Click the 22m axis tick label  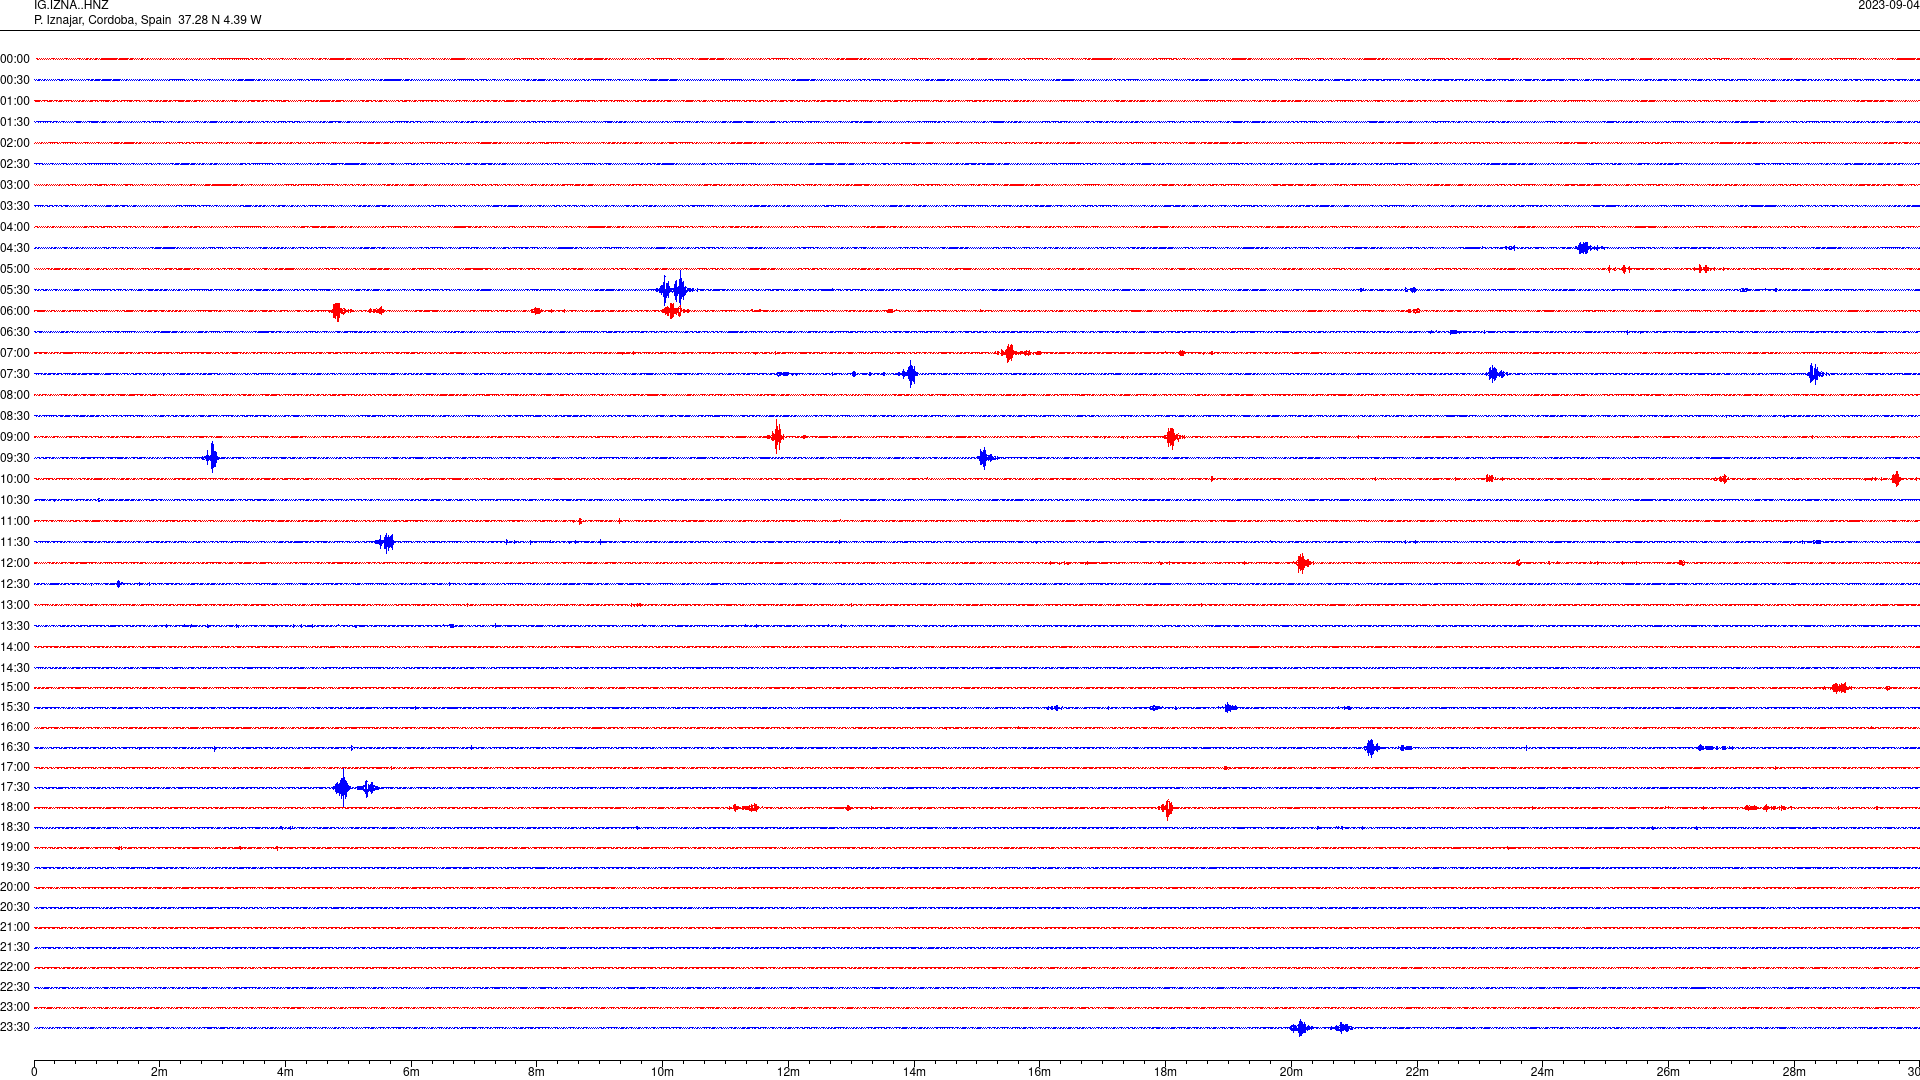click(x=1417, y=1072)
